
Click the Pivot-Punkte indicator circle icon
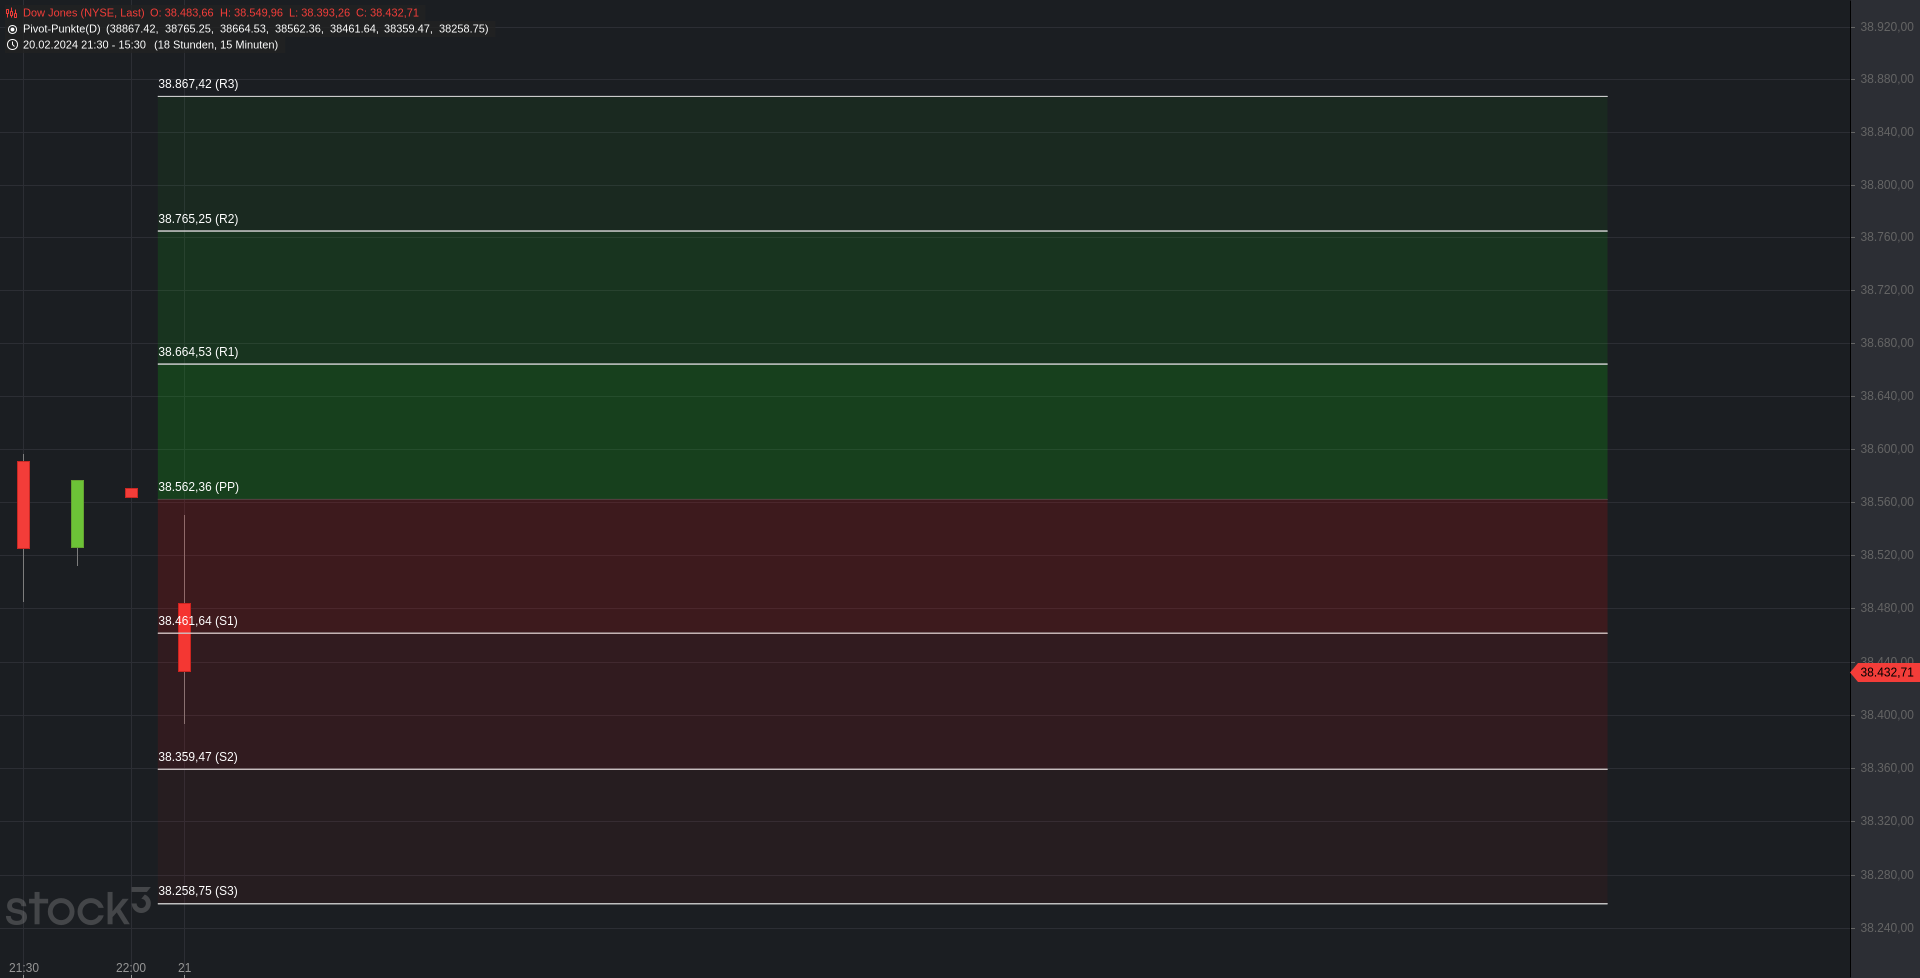(x=12, y=29)
